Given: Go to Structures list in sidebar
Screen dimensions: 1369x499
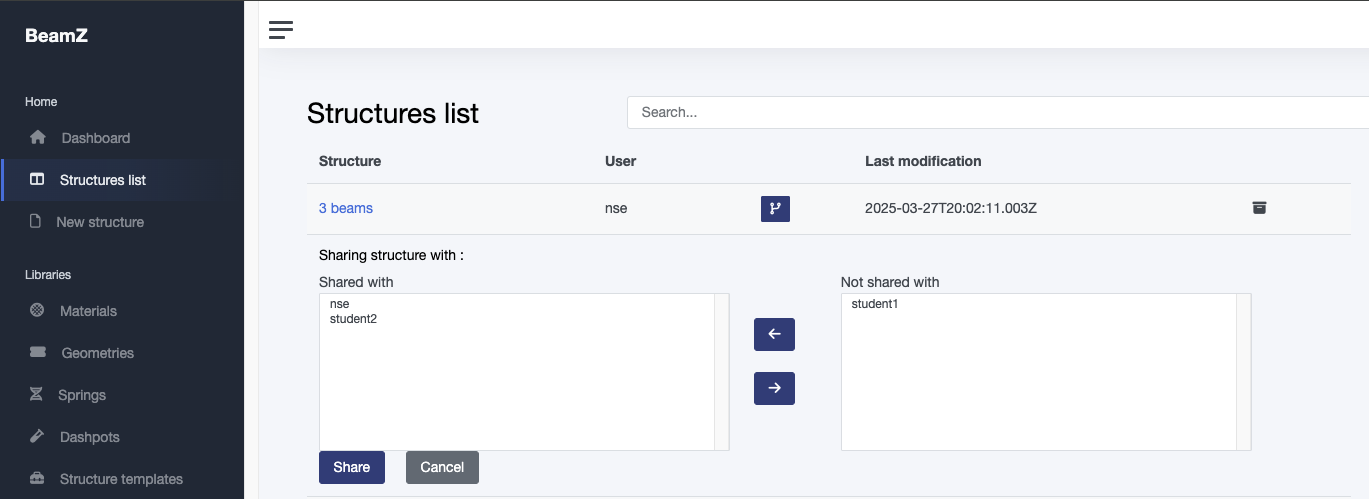Looking at the screenshot, I should click(x=102, y=180).
